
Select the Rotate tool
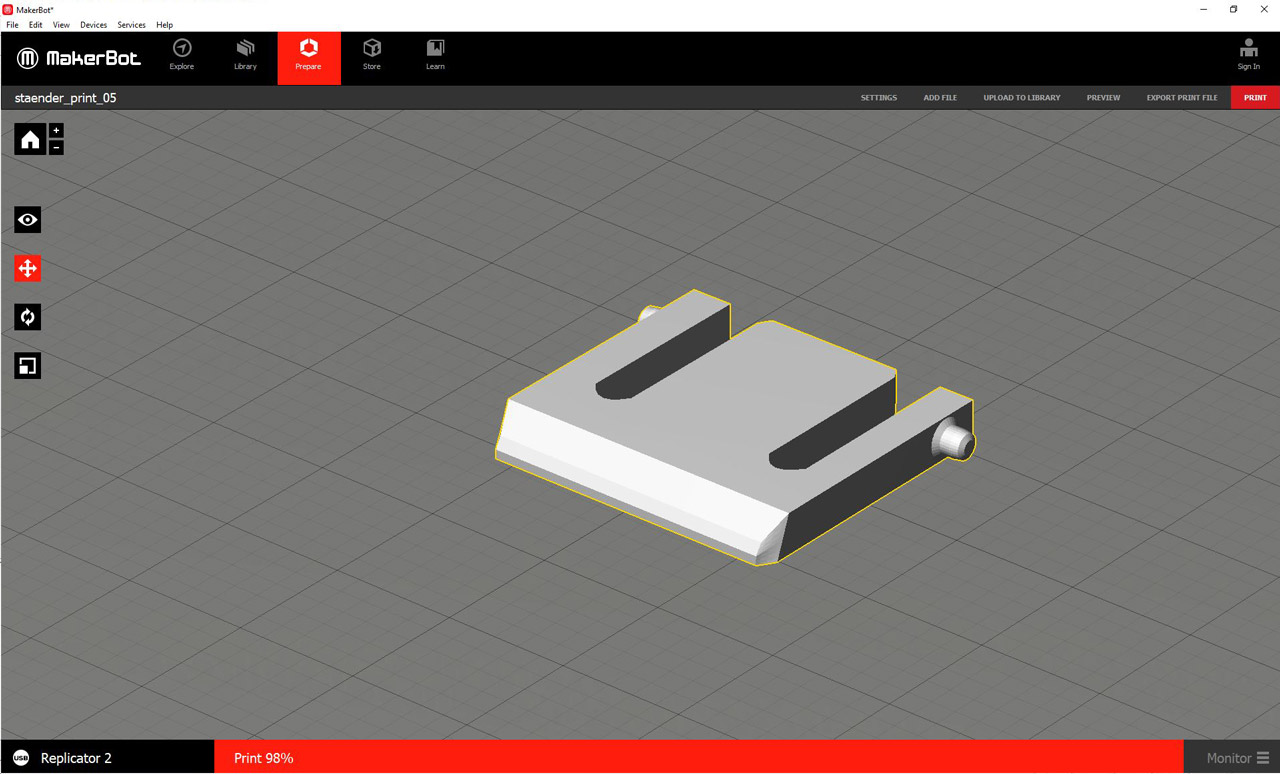(28, 317)
